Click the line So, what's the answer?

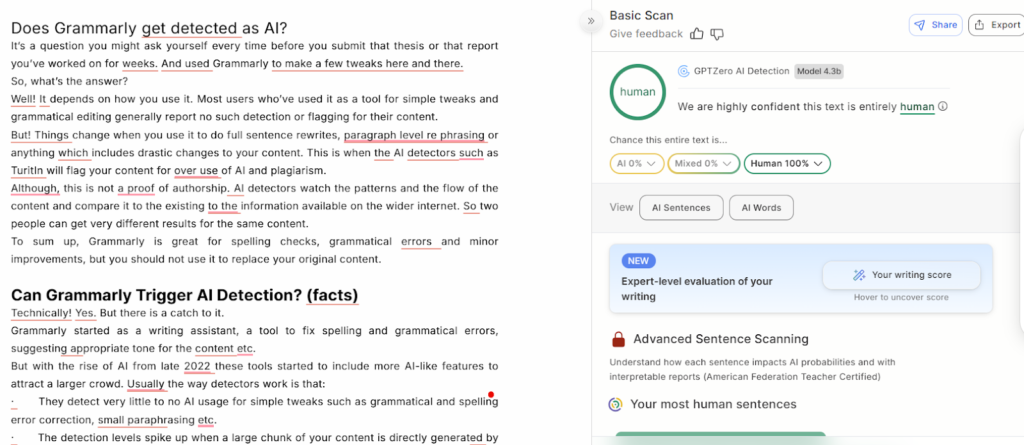[69, 82]
